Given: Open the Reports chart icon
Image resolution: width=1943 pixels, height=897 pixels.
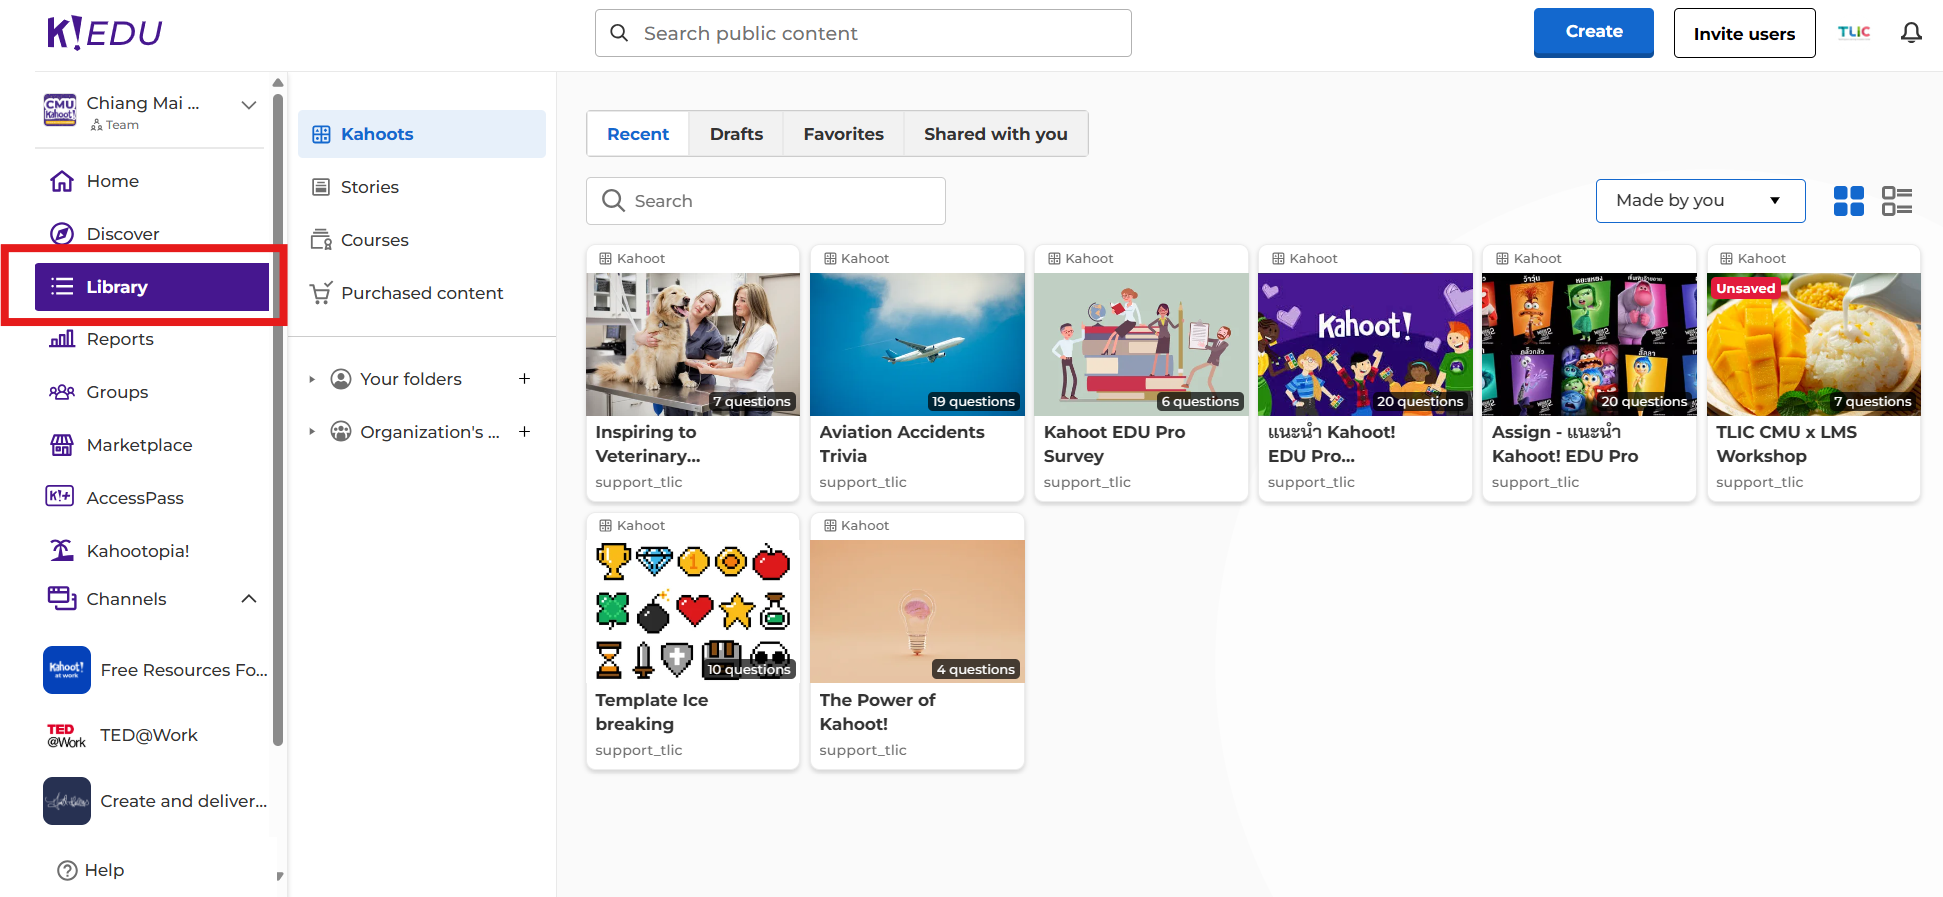Looking at the screenshot, I should pyautogui.click(x=62, y=339).
